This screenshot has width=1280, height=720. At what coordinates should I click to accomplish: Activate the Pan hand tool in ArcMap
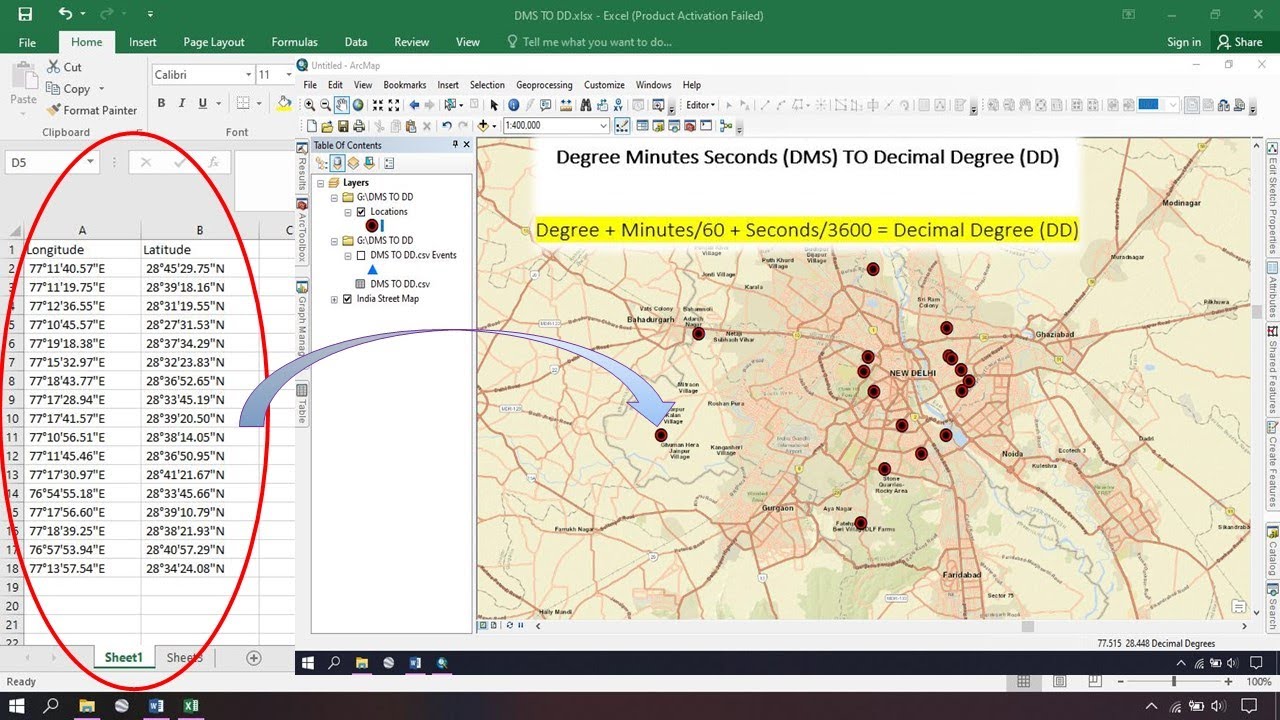pyautogui.click(x=341, y=105)
